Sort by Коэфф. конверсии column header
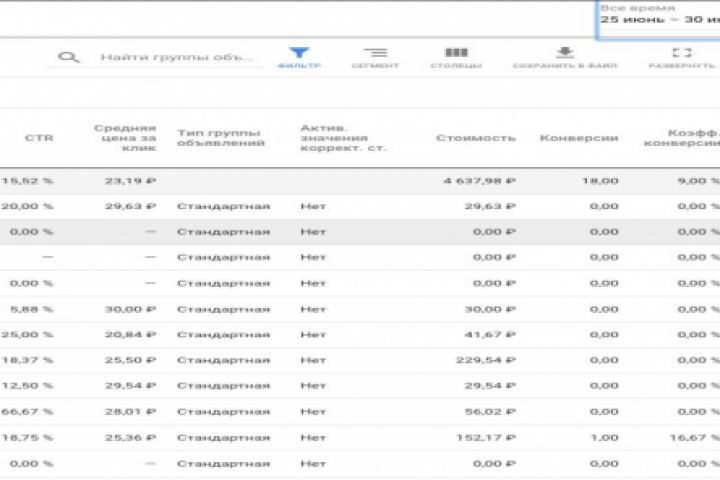720x480 pixels. (x=682, y=138)
